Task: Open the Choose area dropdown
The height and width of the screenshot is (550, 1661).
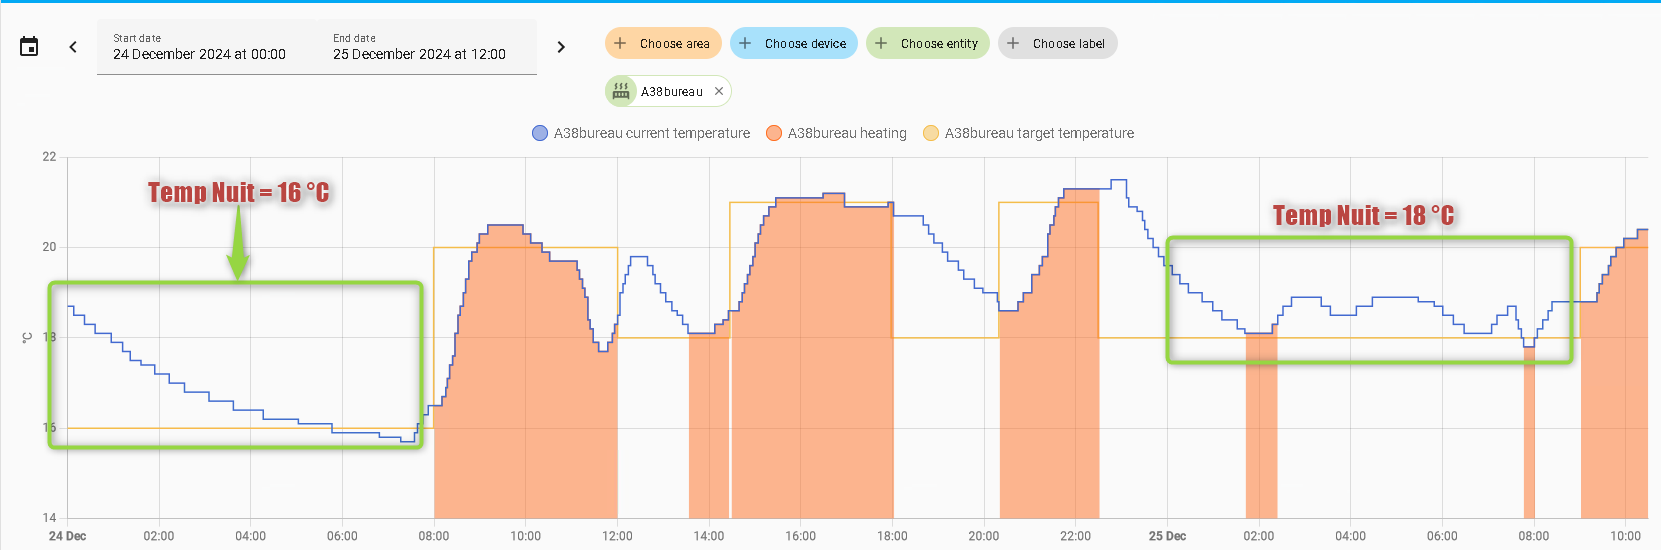Action: [674, 43]
